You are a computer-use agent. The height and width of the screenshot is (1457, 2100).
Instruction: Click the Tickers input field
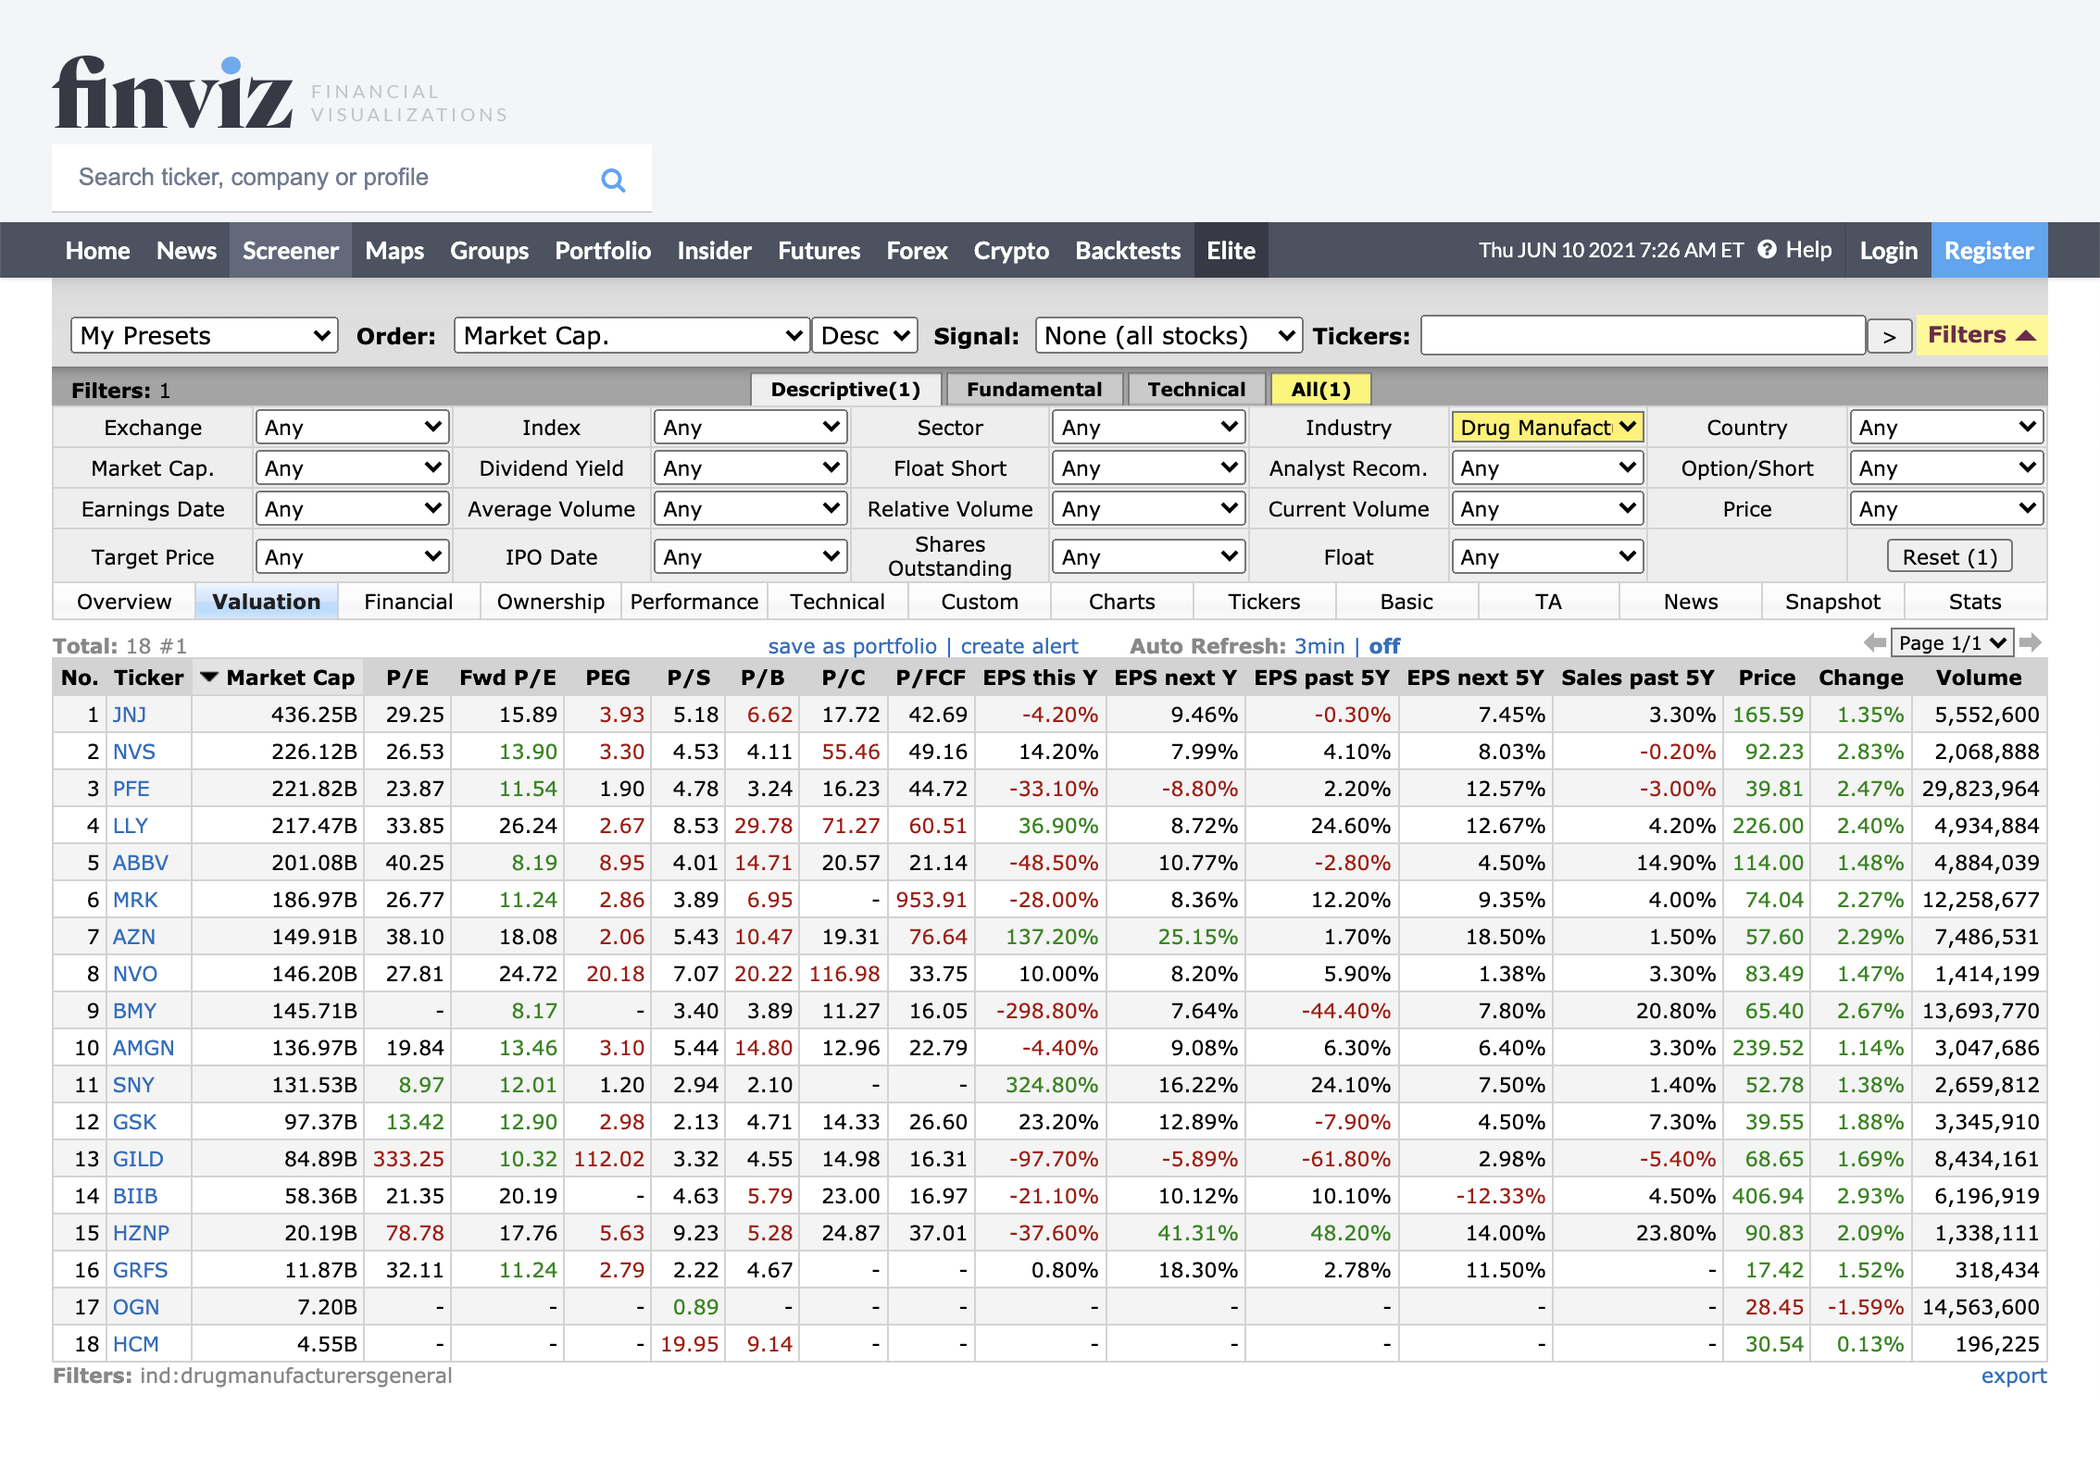click(1643, 335)
